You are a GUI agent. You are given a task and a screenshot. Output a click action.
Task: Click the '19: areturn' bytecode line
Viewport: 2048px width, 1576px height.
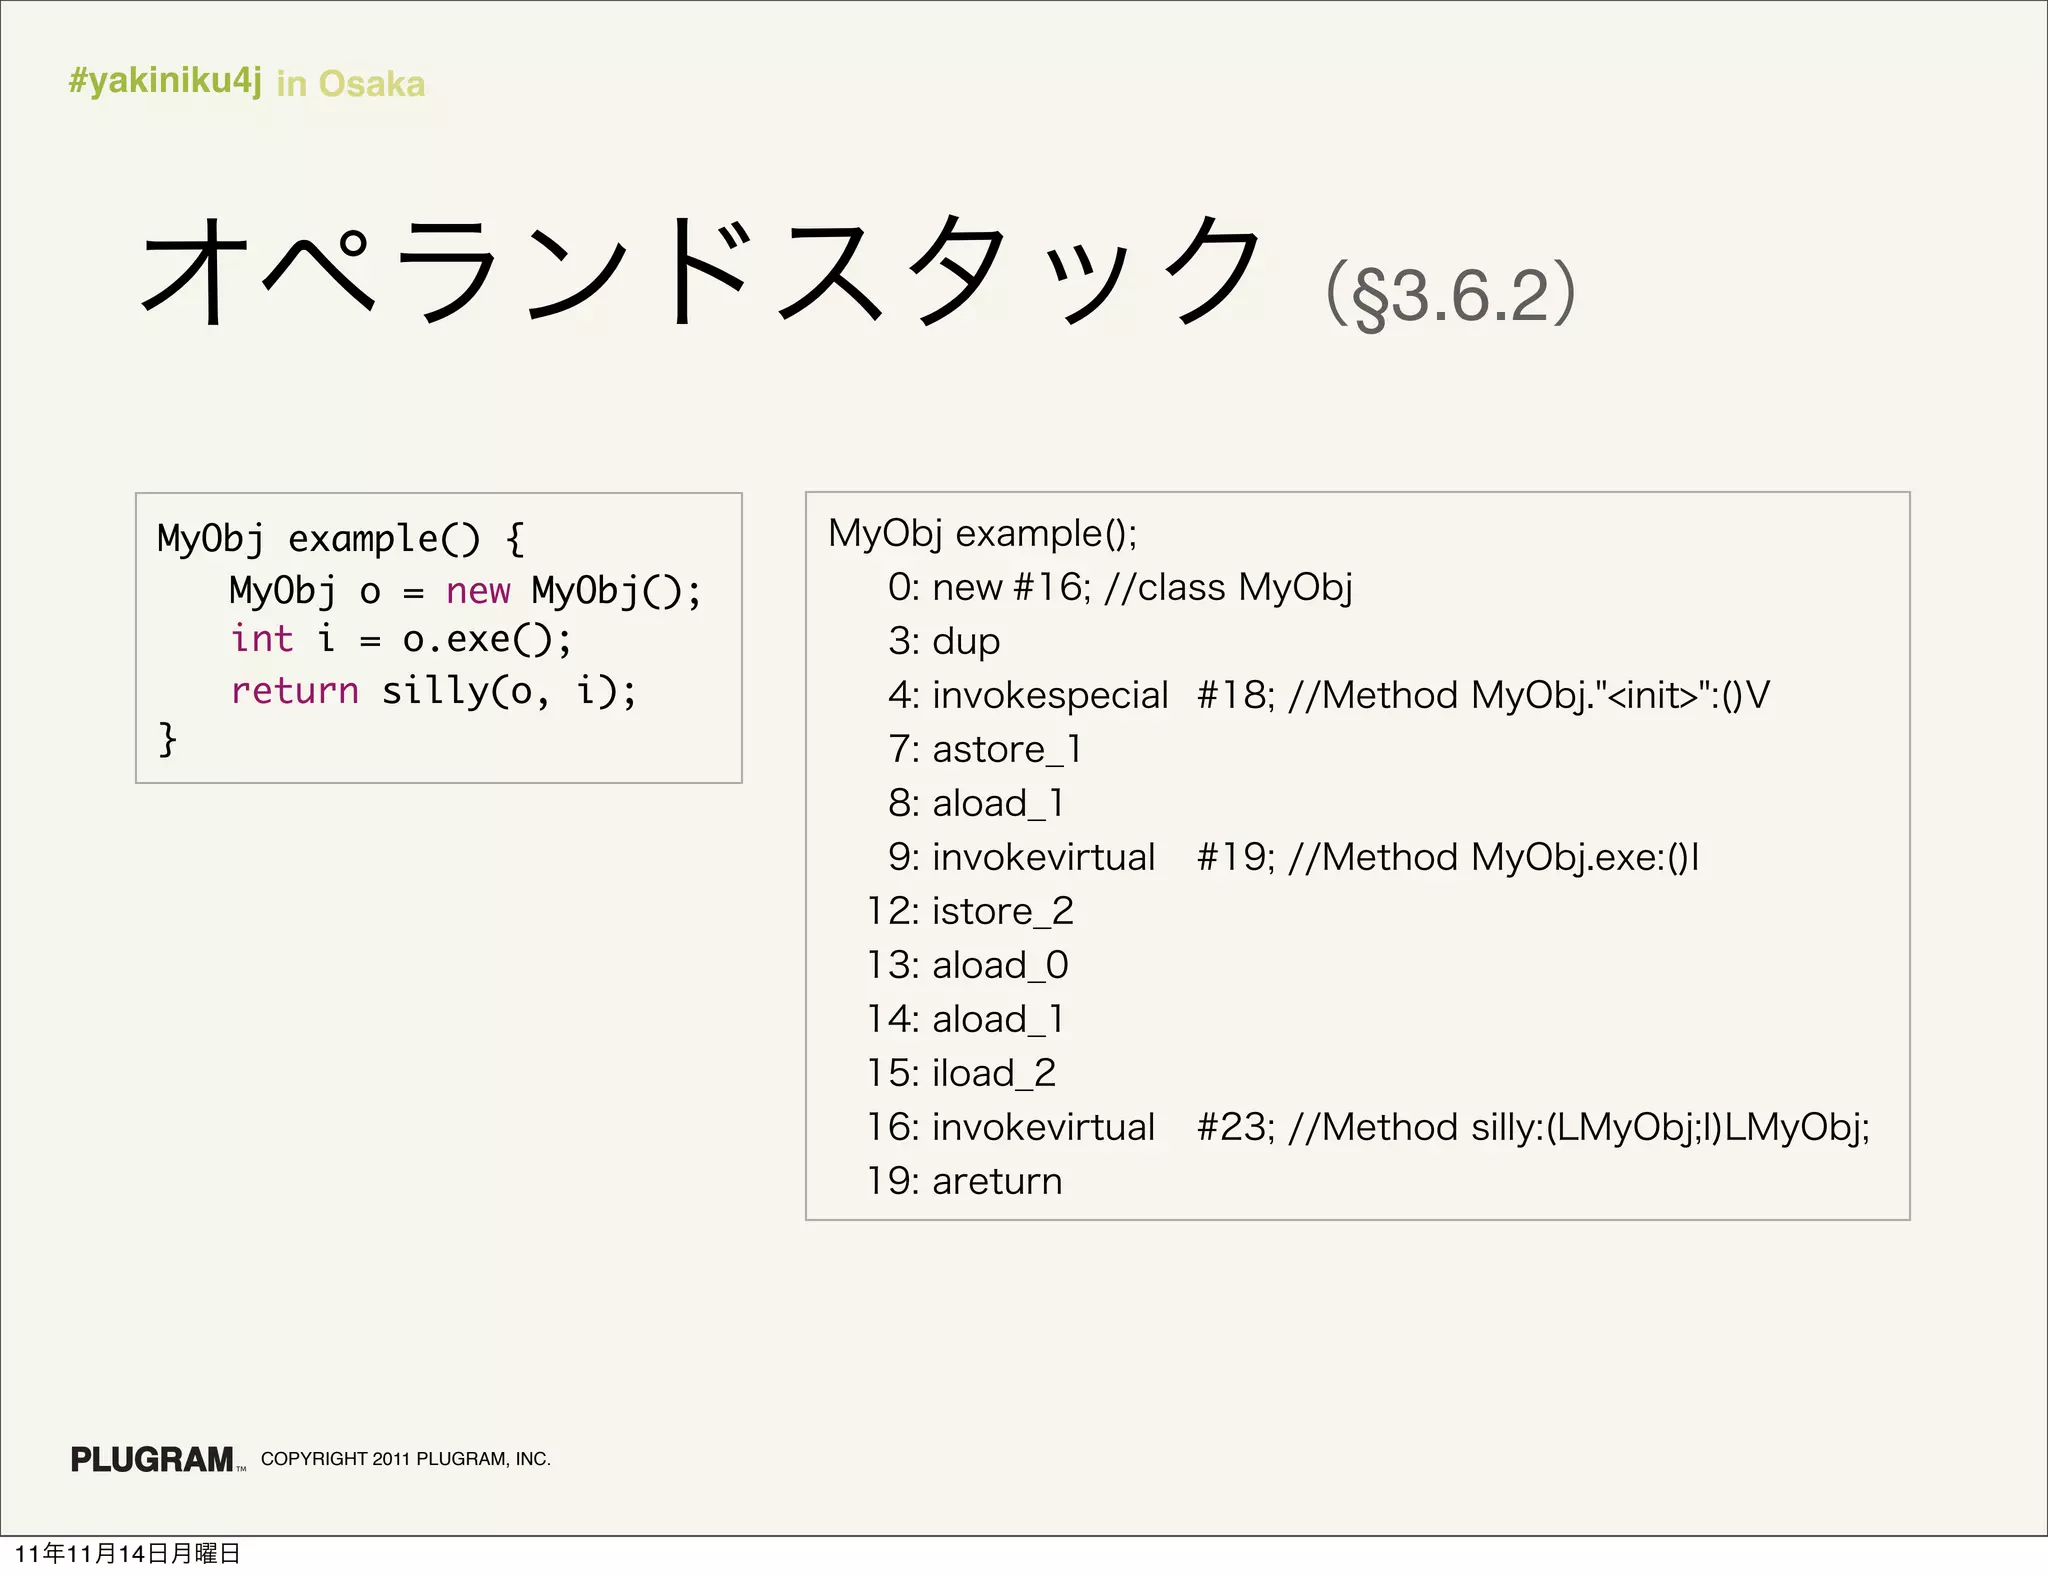click(x=964, y=1181)
